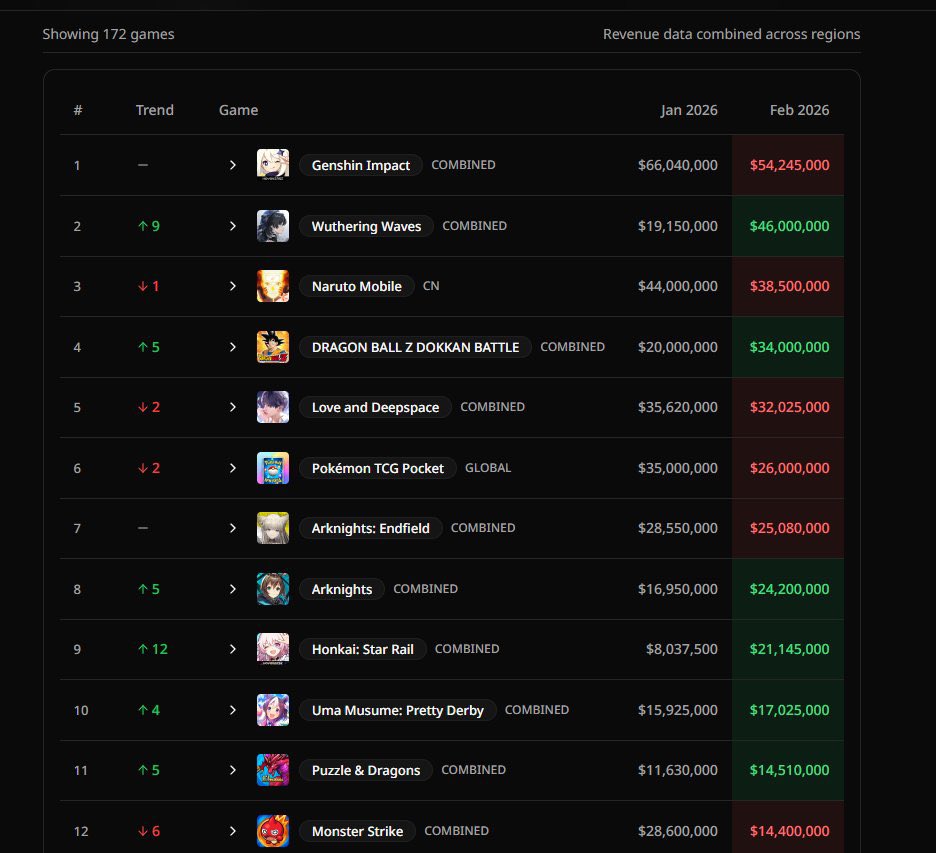936x853 pixels.
Task: Expand the Arknights row 8 chevron
Action: (x=233, y=589)
